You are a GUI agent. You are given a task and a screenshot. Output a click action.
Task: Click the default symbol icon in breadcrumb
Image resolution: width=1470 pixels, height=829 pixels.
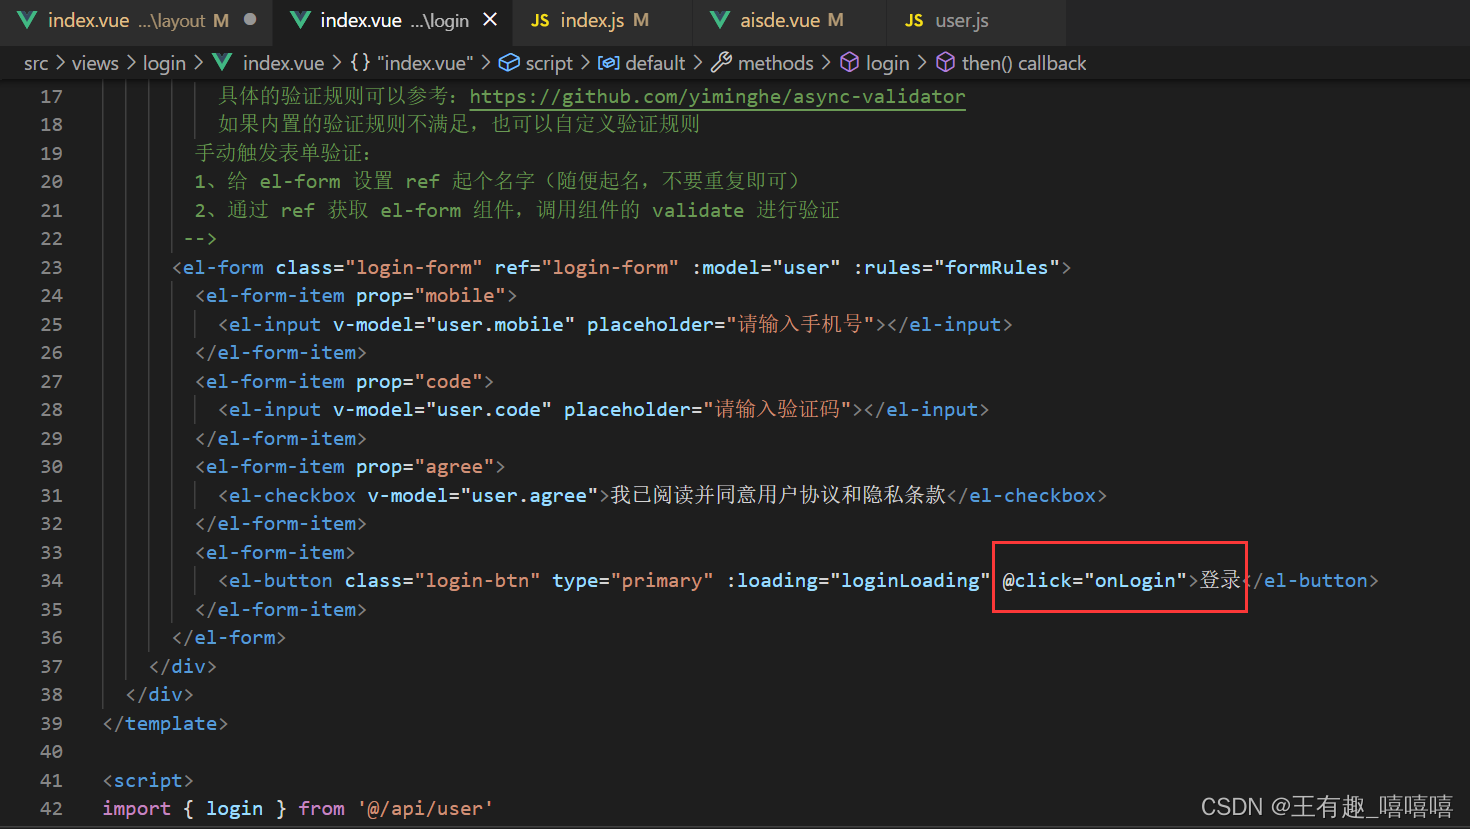608,63
